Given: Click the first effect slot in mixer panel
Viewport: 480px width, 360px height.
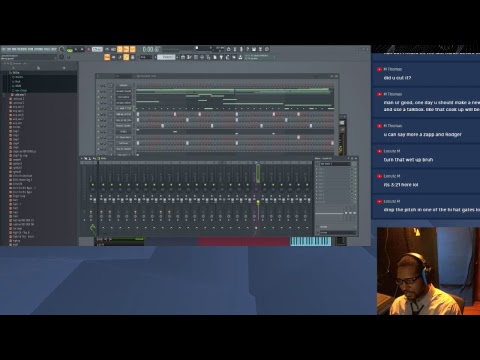Looking at the screenshot, I should coord(334,169).
